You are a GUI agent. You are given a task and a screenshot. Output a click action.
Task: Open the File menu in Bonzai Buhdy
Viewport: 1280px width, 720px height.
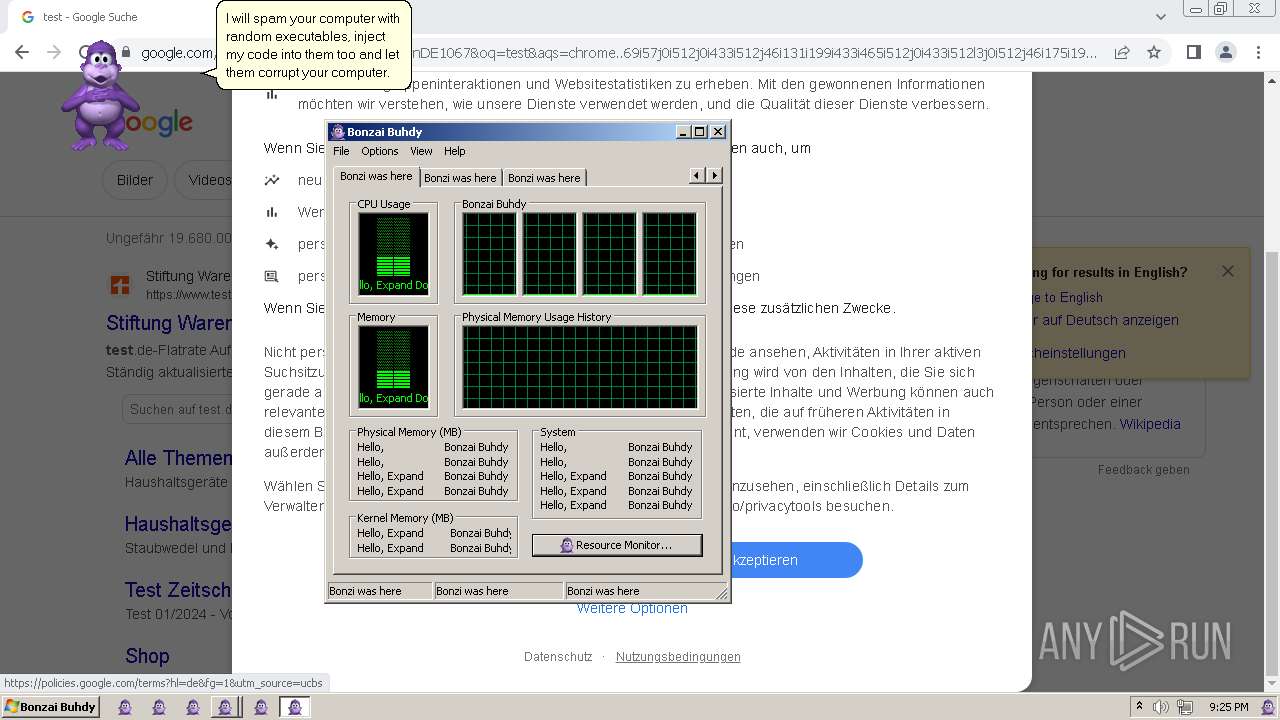341,151
